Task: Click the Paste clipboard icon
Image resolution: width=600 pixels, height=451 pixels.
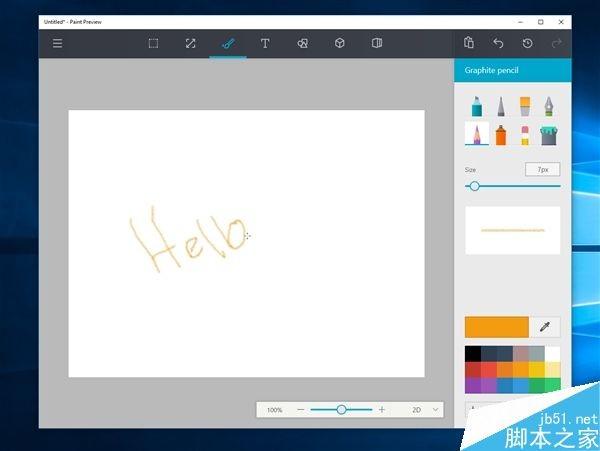Action: click(x=469, y=44)
